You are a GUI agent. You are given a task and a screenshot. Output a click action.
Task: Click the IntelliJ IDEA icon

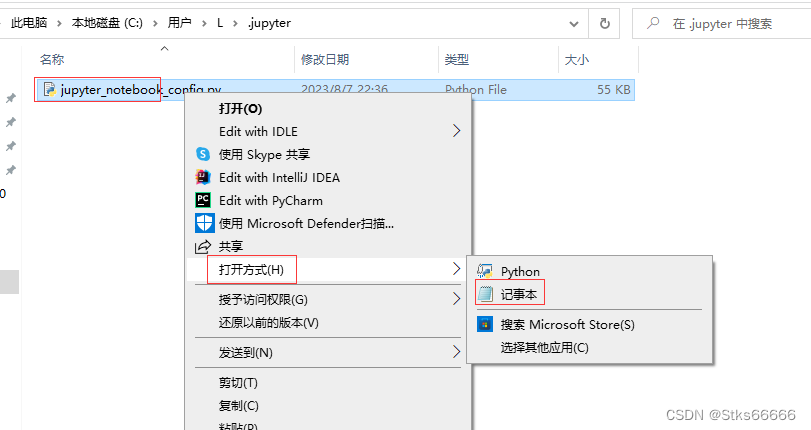click(203, 177)
